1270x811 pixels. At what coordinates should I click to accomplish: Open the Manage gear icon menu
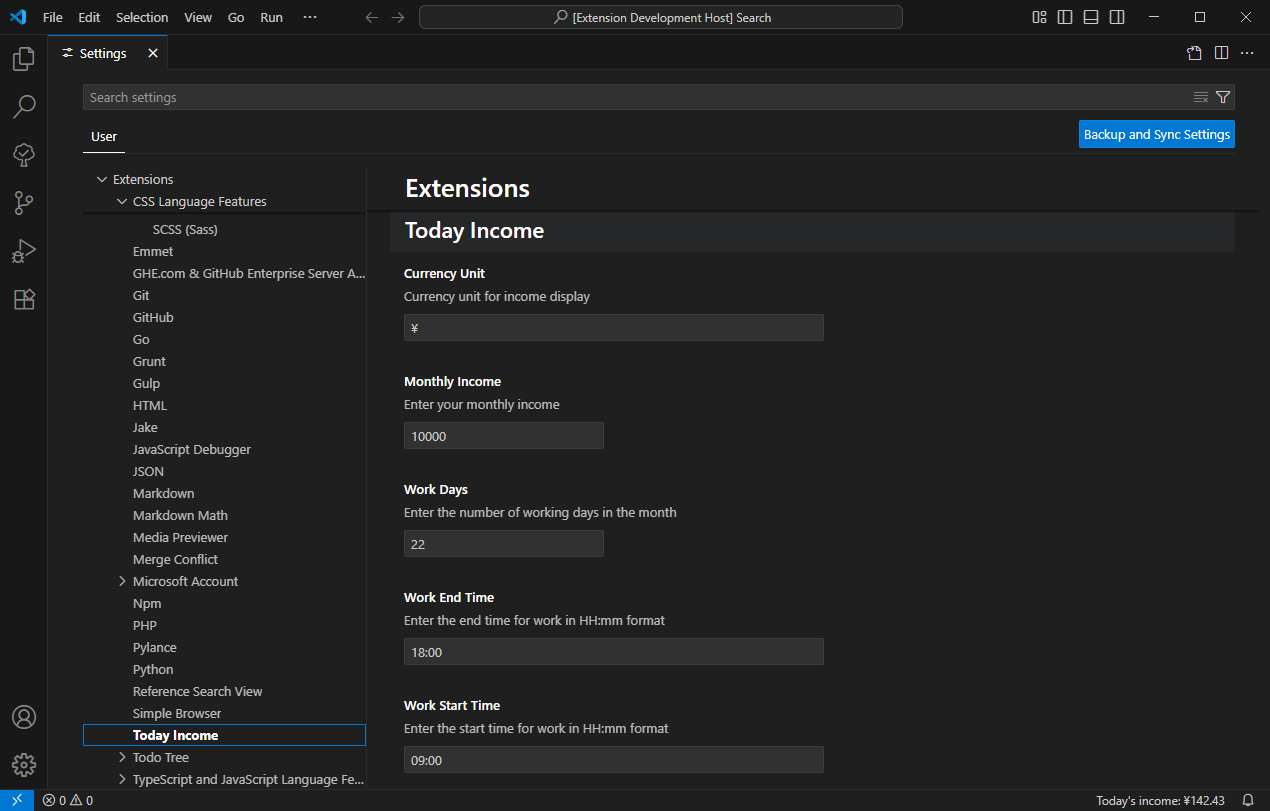[24, 765]
